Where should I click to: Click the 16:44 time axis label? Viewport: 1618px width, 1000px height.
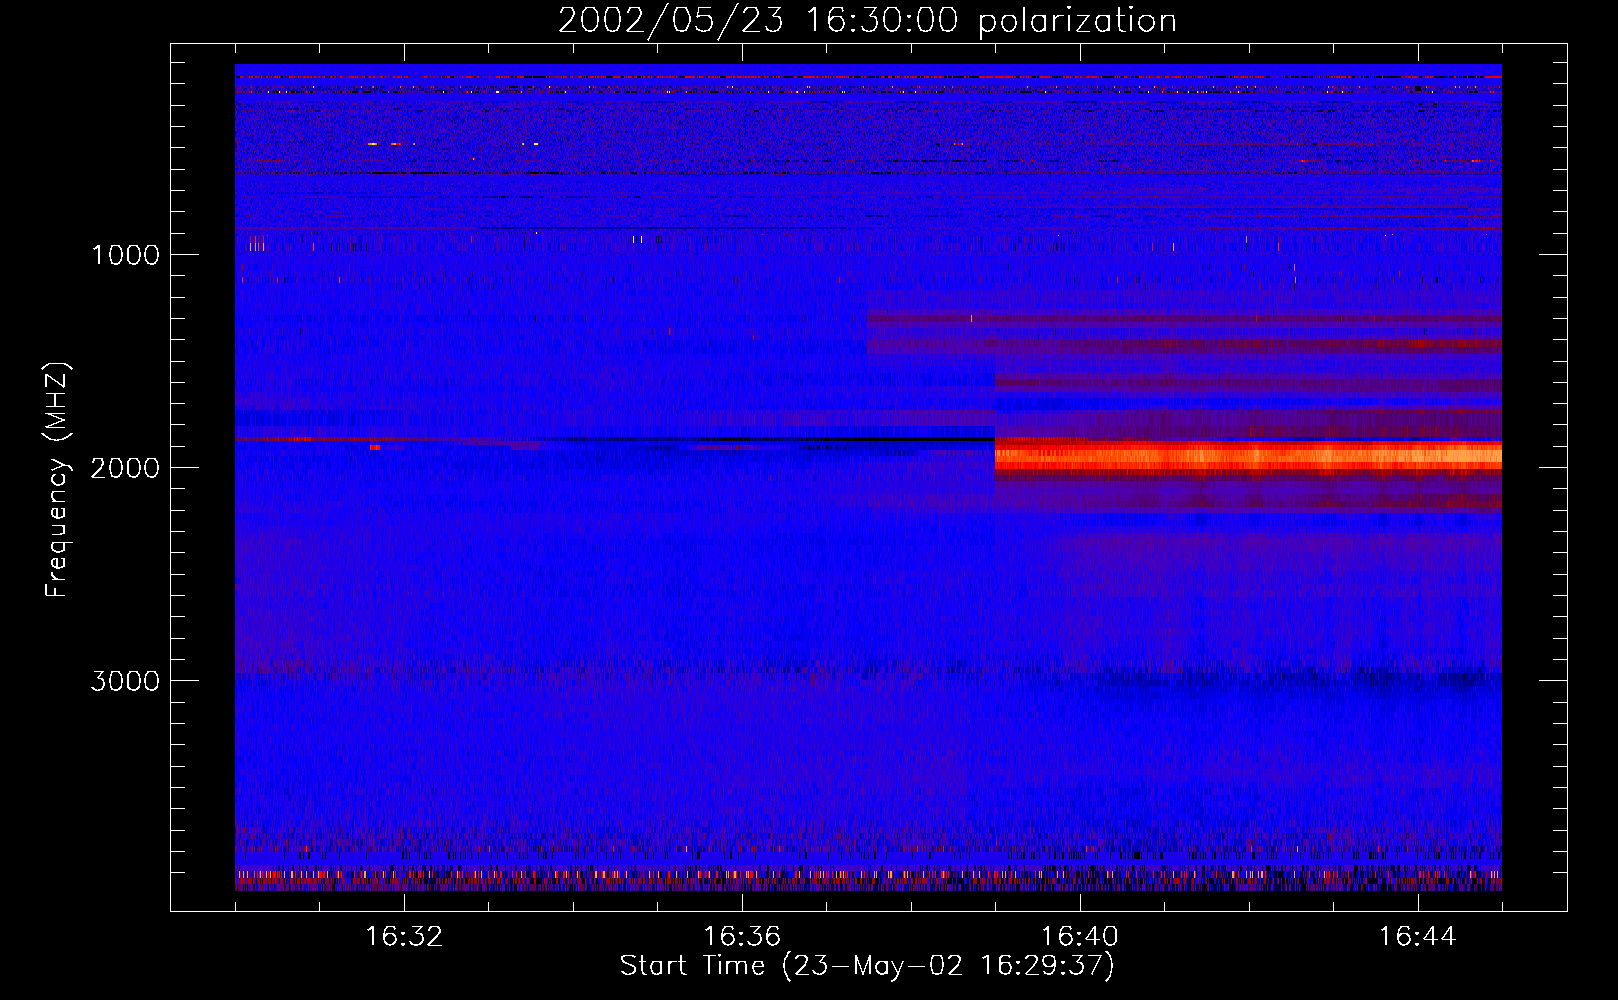[1418, 937]
